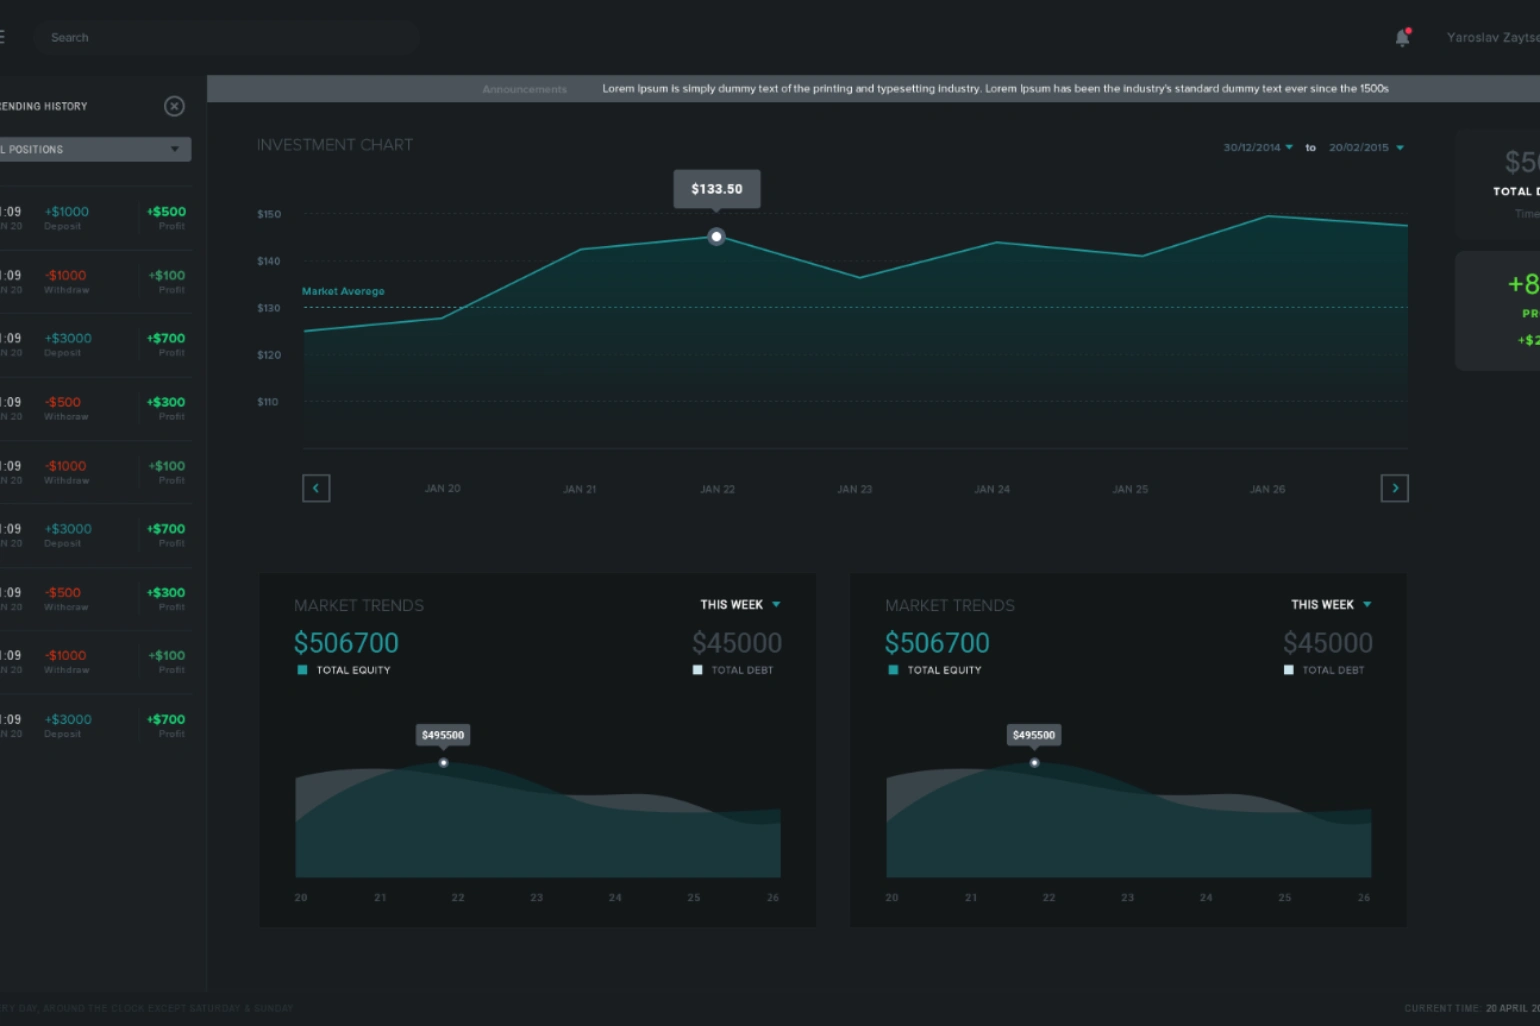Toggle Total Debt swatch in right Market Trends
1540x1026 pixels.
point(1288,670)
